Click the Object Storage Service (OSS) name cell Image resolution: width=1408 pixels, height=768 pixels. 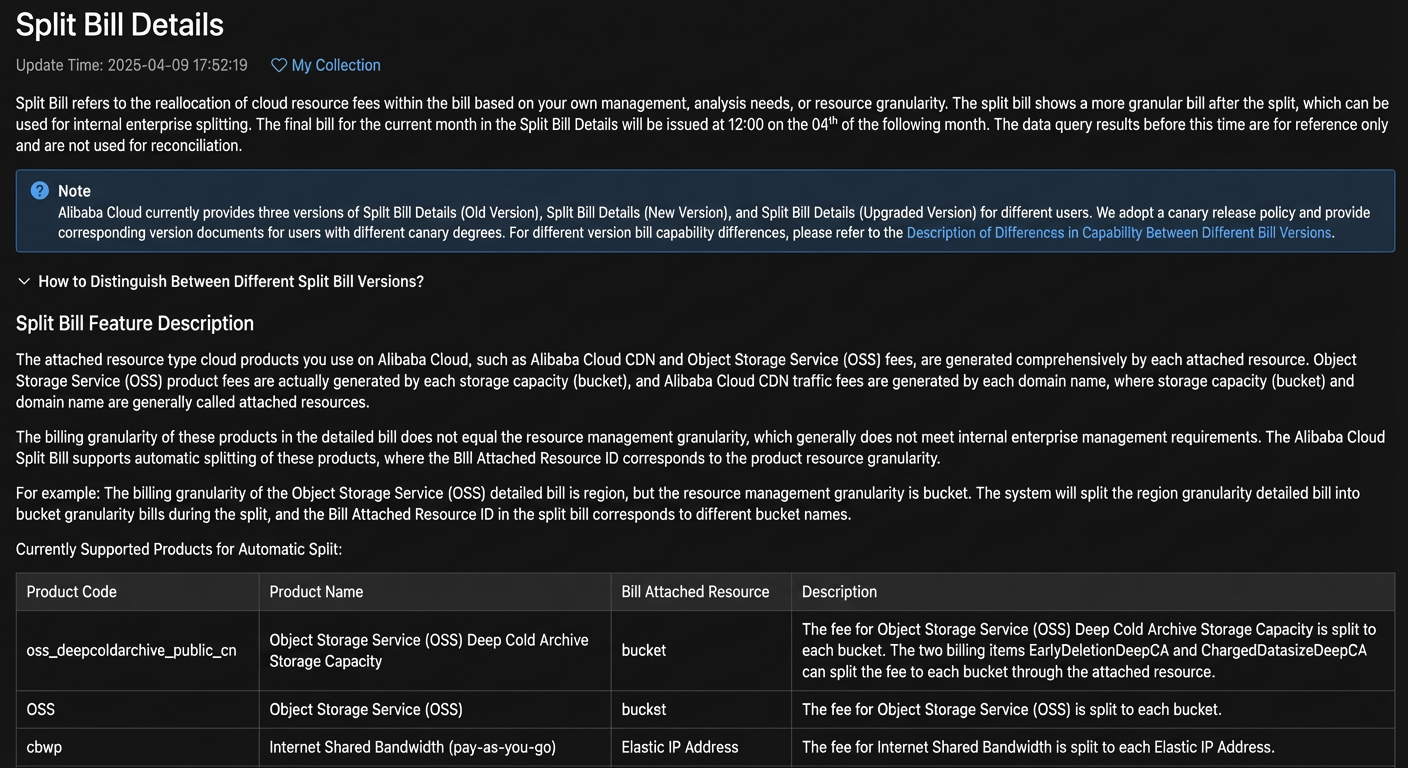pyautogui.click(x=435, y=710)
